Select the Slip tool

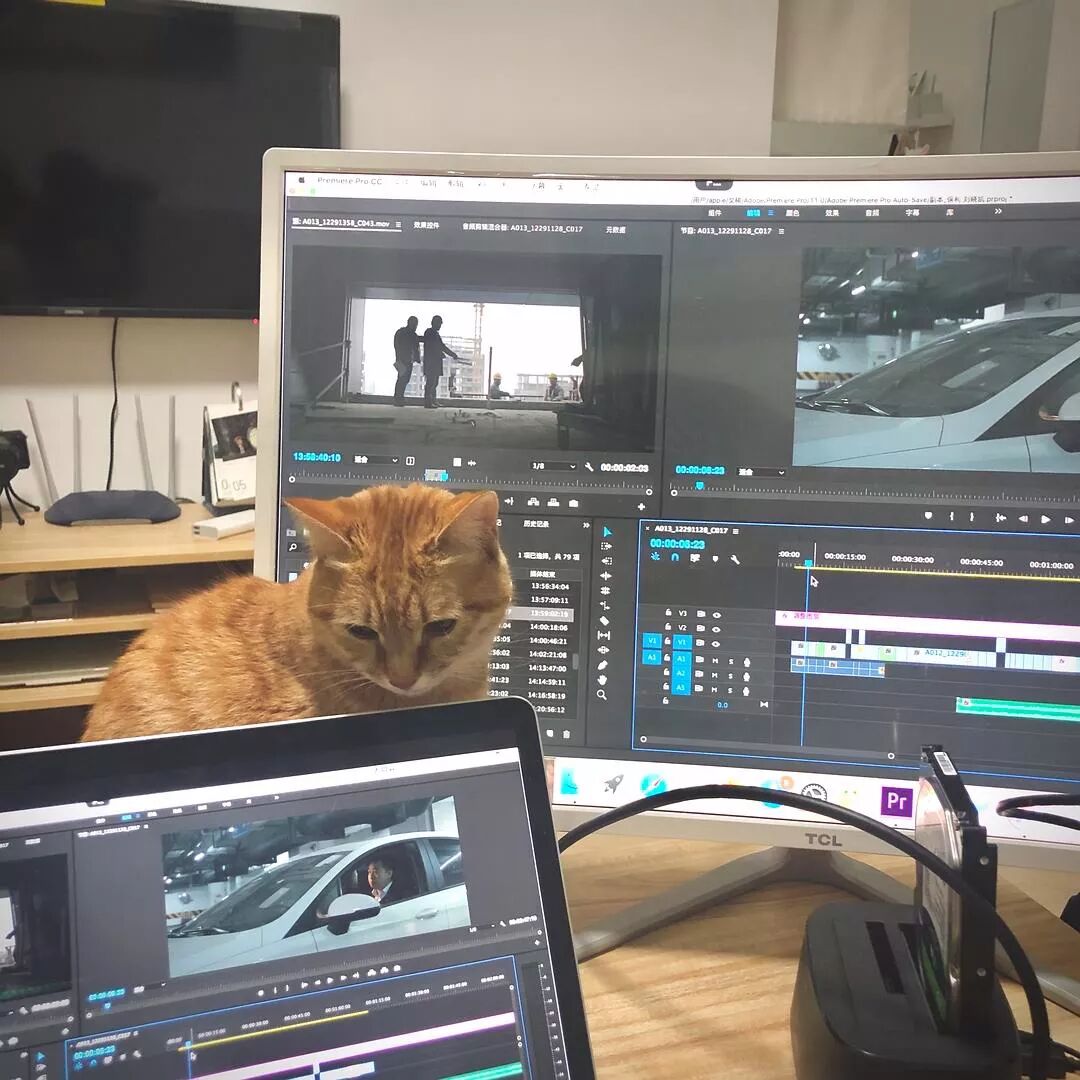pos(603,635)
